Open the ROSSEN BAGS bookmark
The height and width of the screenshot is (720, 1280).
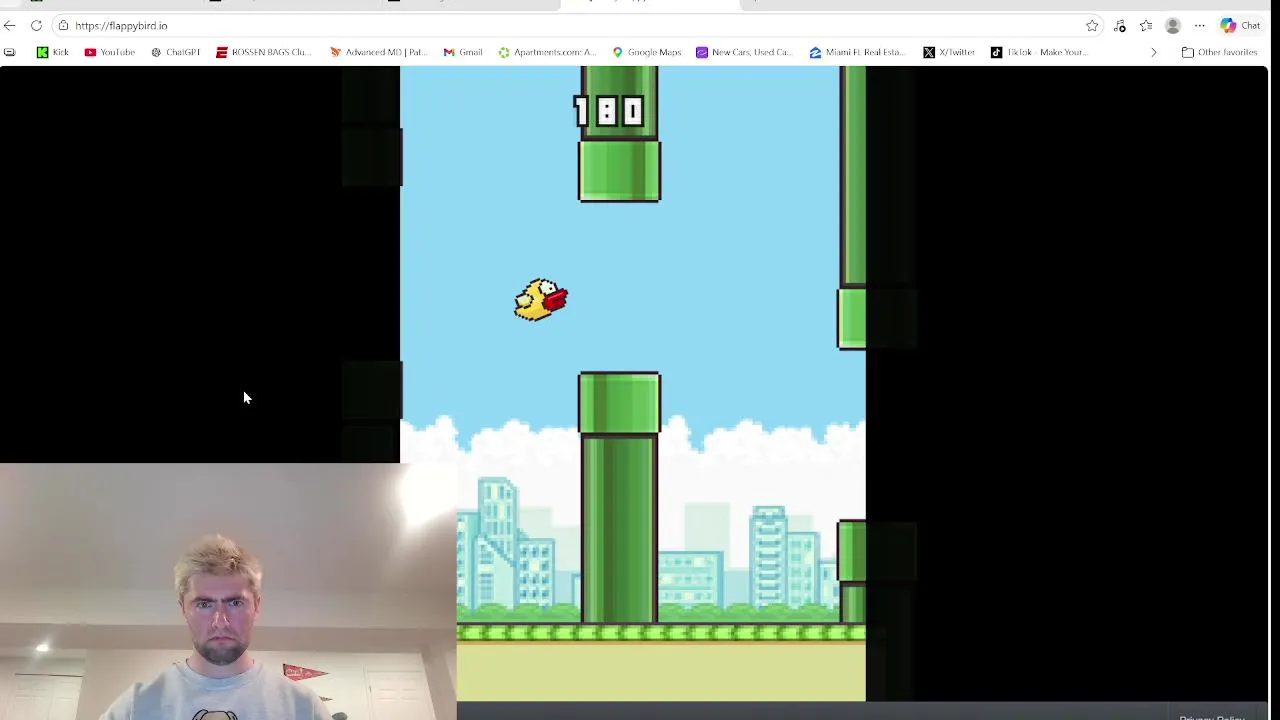pyautogui.click(x=264, y=52)
